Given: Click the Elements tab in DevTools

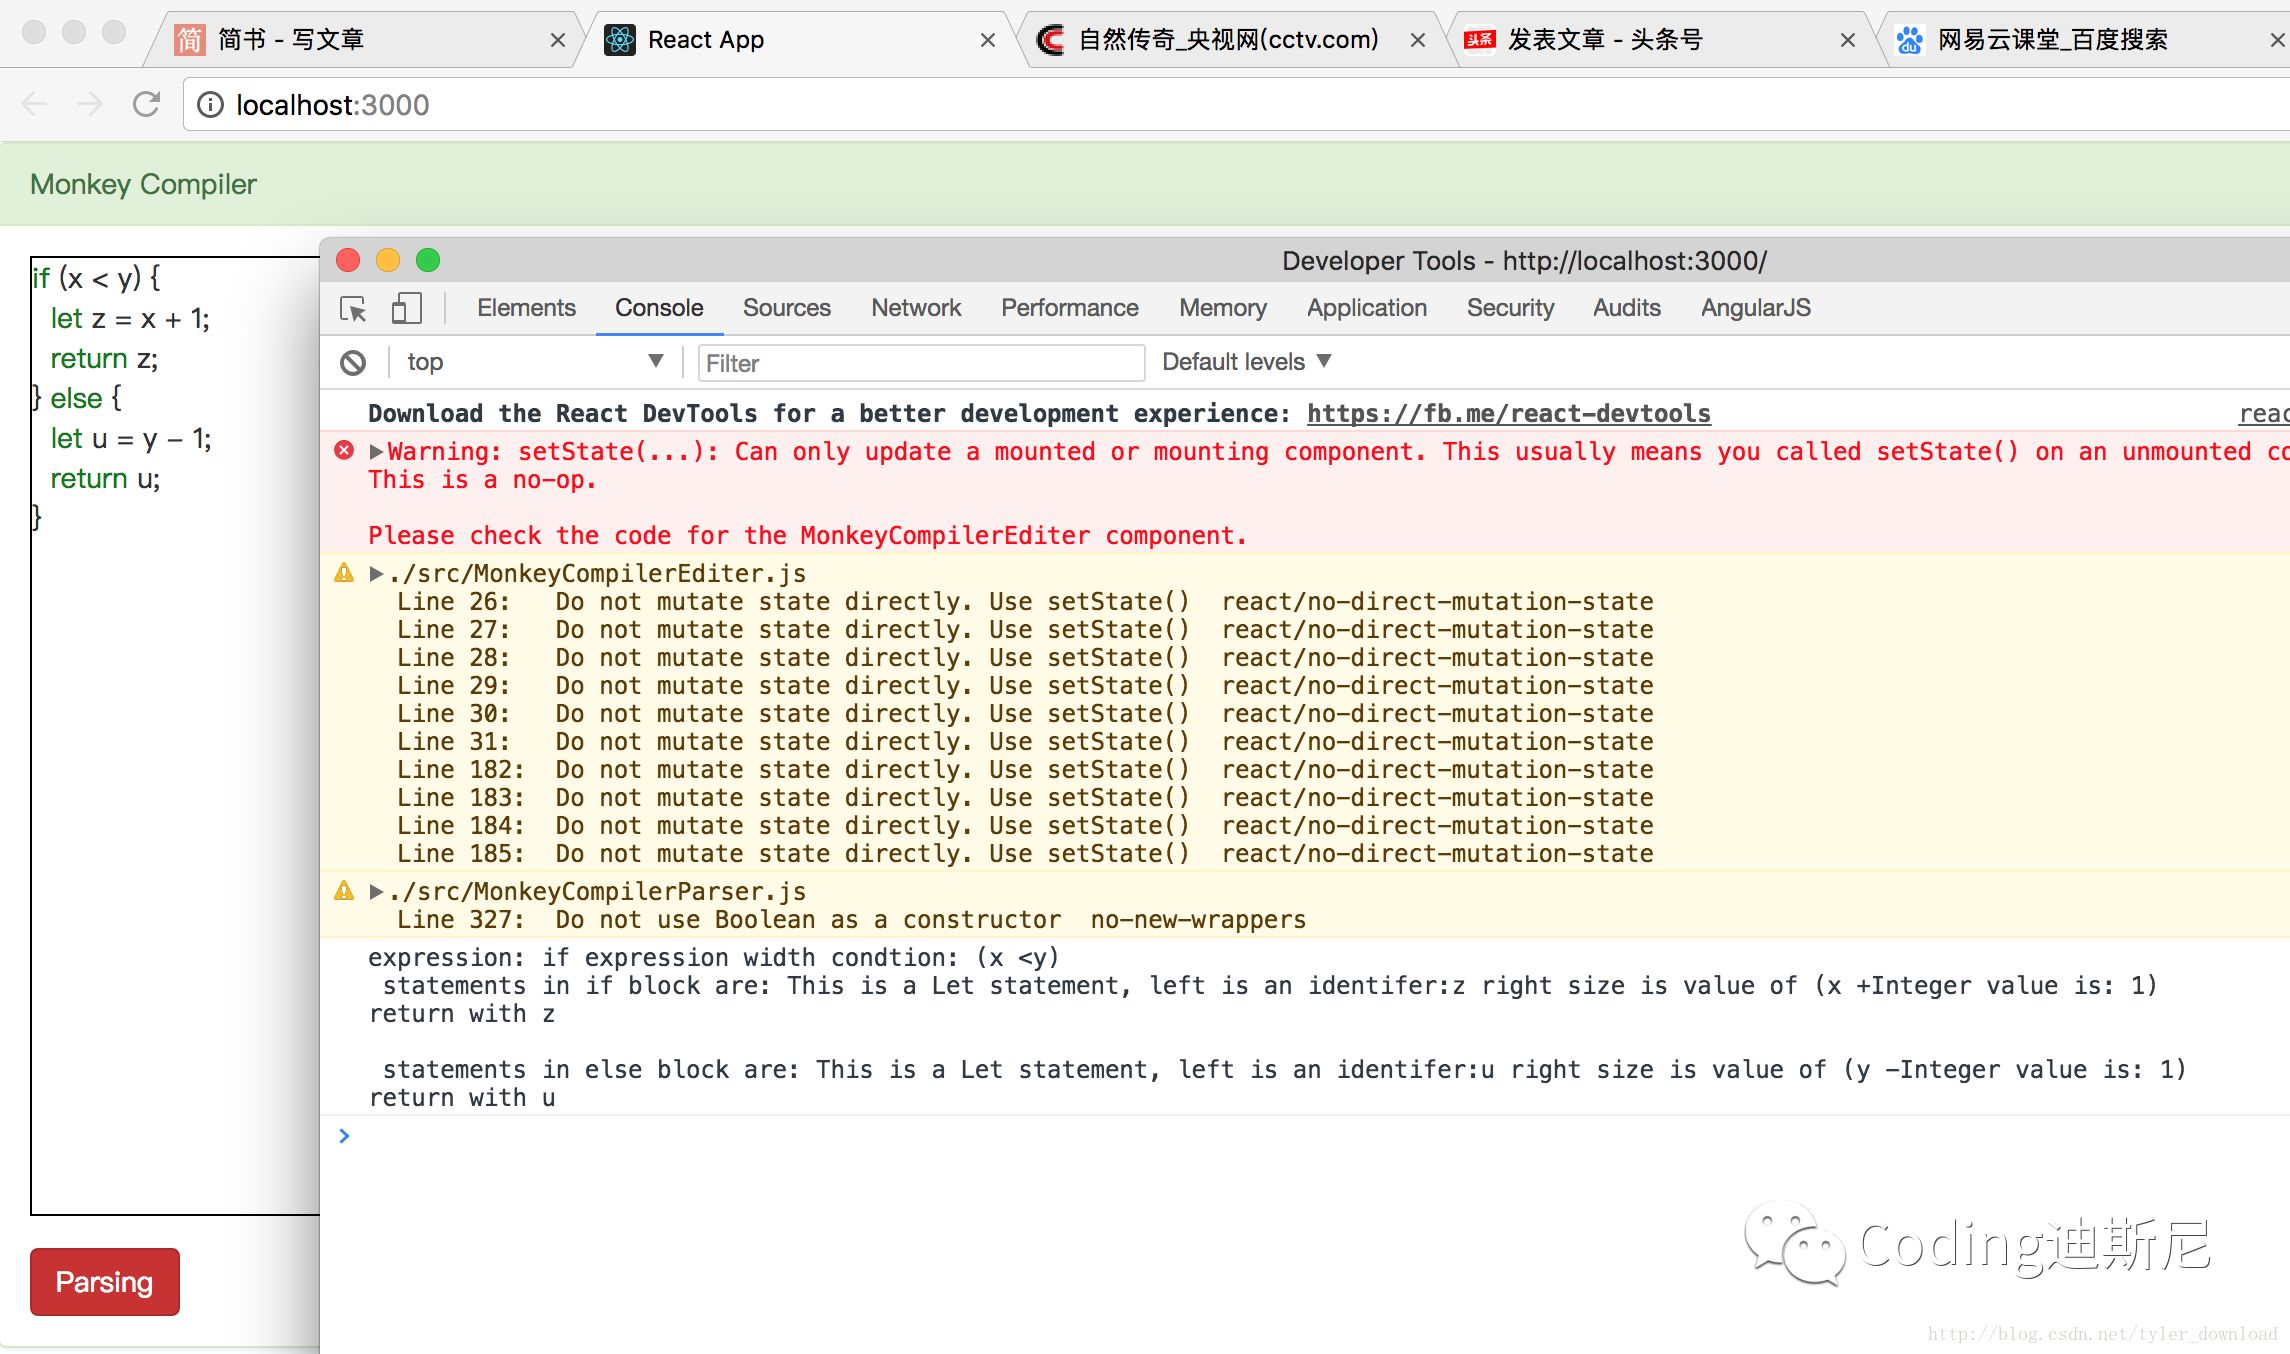Looking at the screenshot, I should [x=525, y=308].
